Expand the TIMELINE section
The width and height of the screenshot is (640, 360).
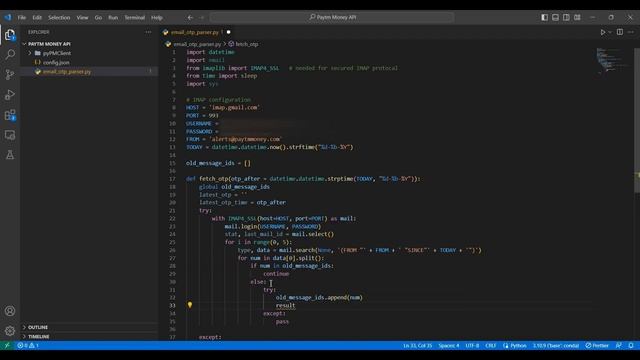click(x=38, y=337)
